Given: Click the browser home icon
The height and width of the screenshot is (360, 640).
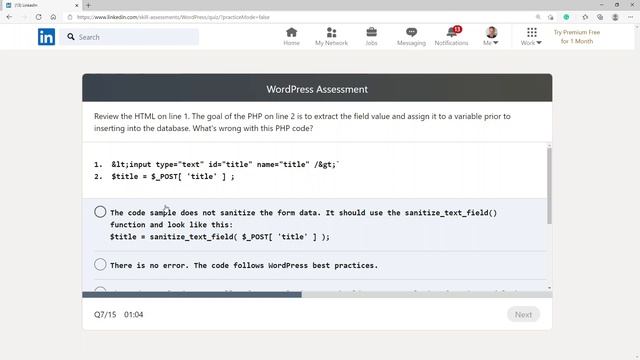Looking at the screenshot, I should coord(53,17).
